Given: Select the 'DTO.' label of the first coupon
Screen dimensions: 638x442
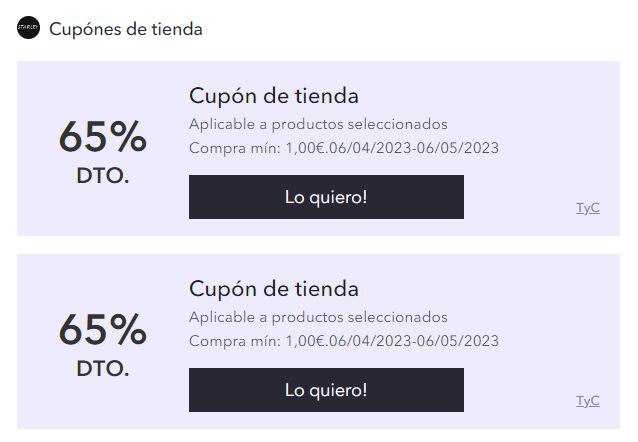Looking at the screenshot, I should pyautogui.click(x=103, y=176).
